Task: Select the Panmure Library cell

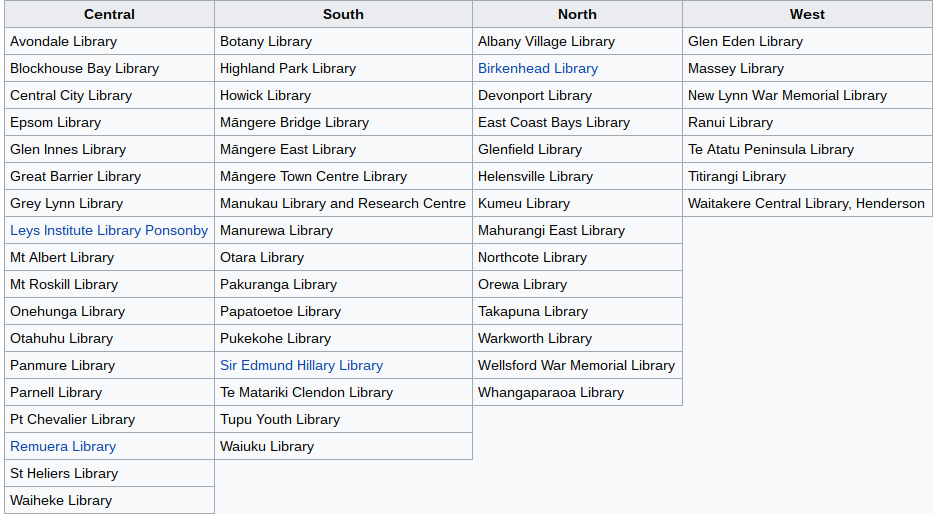Action: click(109, 366)
